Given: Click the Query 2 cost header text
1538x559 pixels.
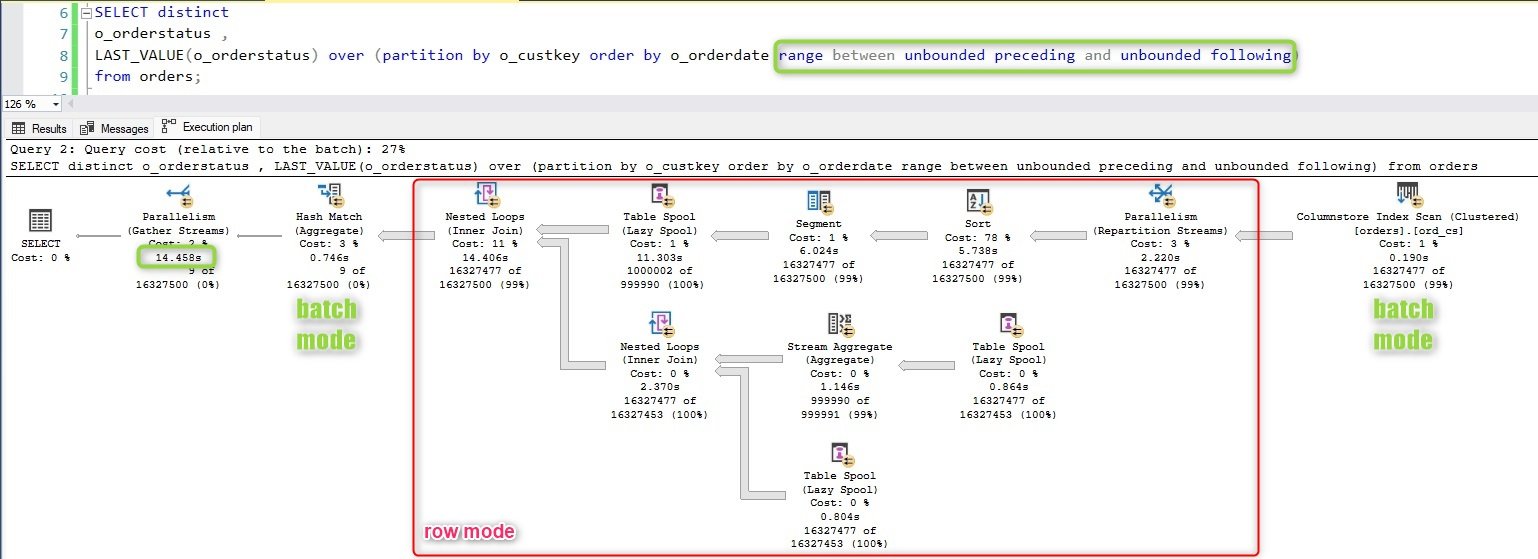Looking at the screenshot, I should pyautogui.click(x=207, y=148).
